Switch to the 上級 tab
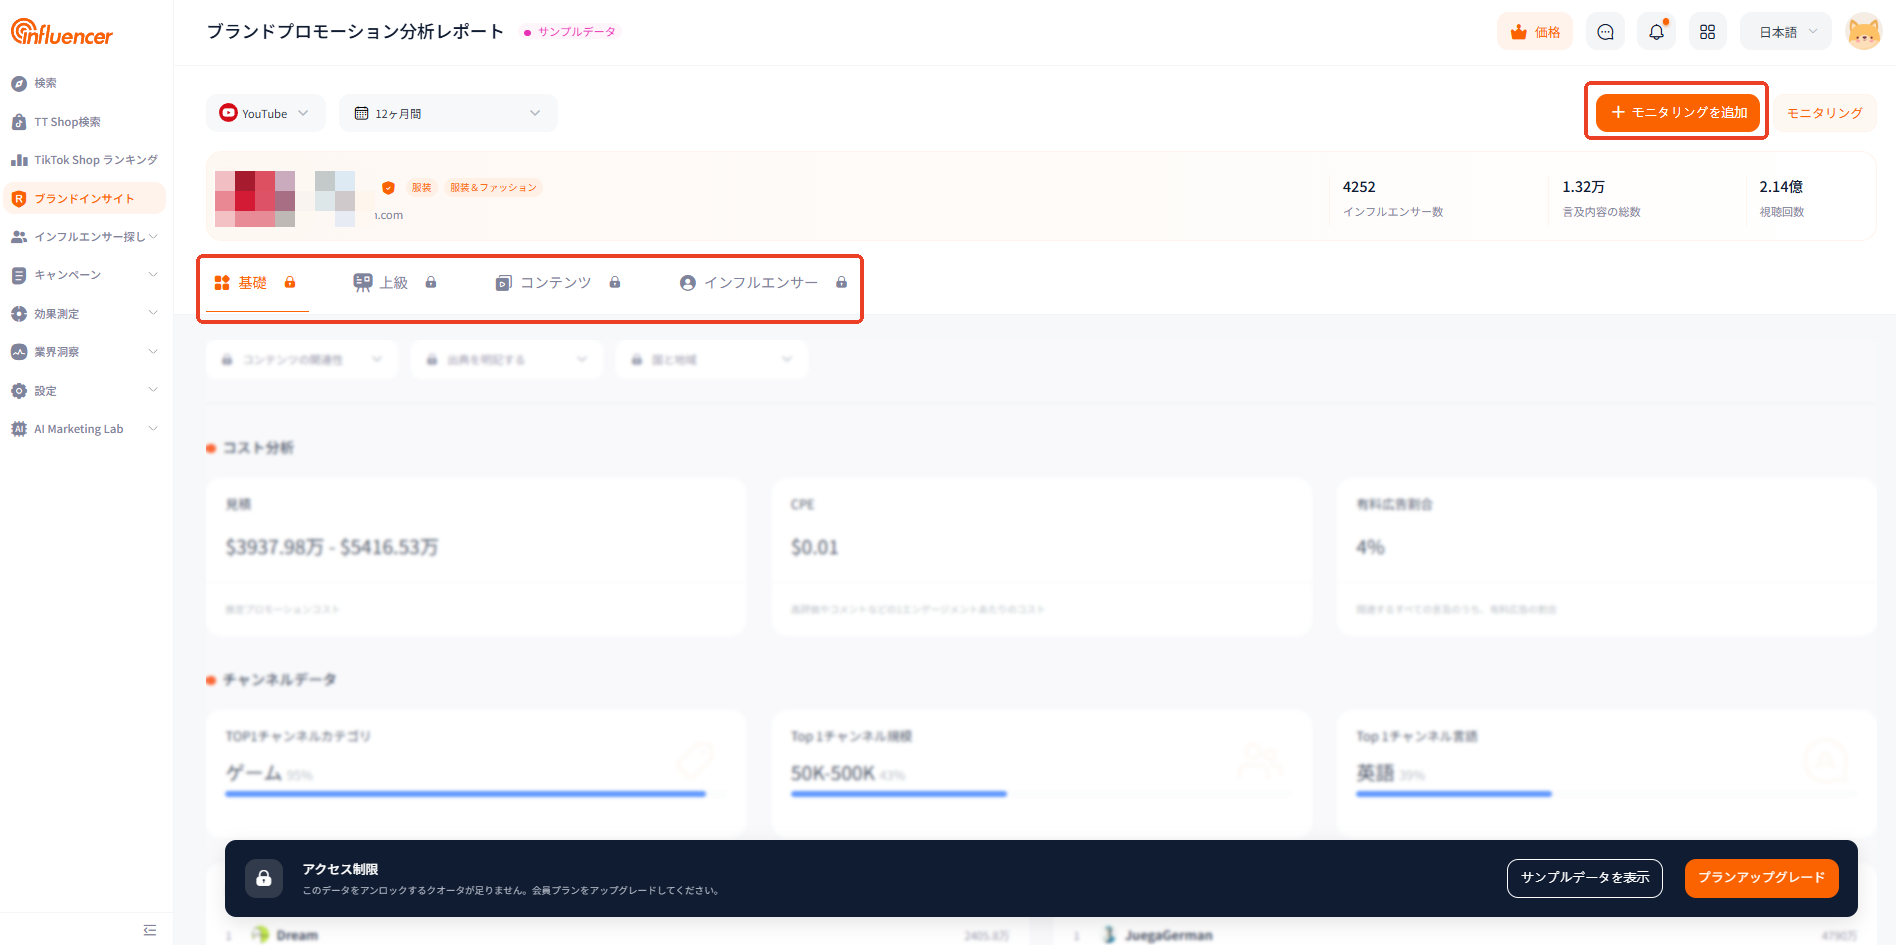This screenshot has height=945, width=1896. (394, 283)
